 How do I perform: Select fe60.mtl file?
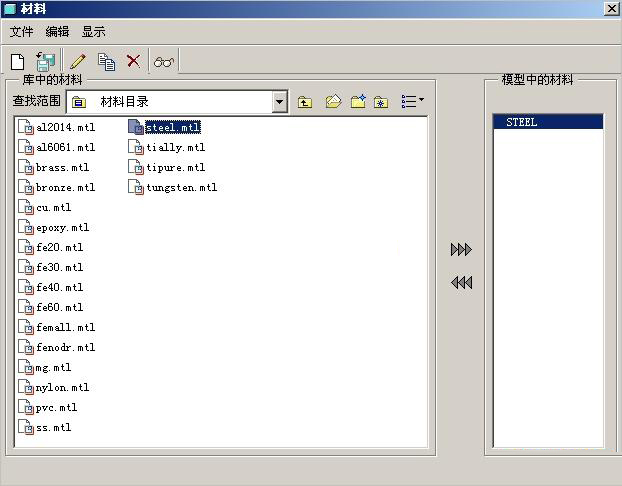(x=51, y=307)
